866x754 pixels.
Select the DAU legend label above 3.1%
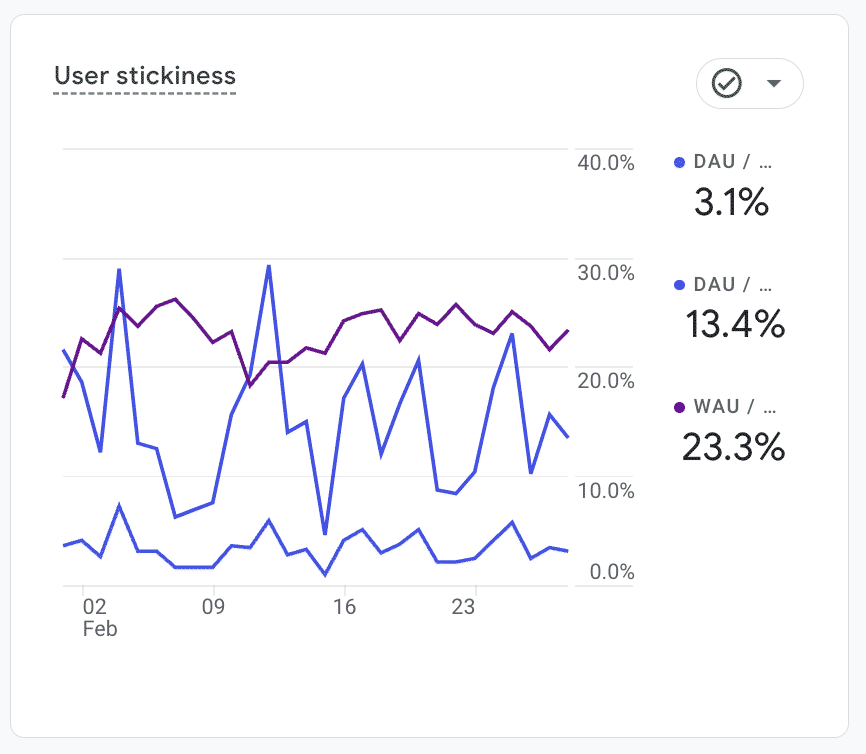[733, 162]
